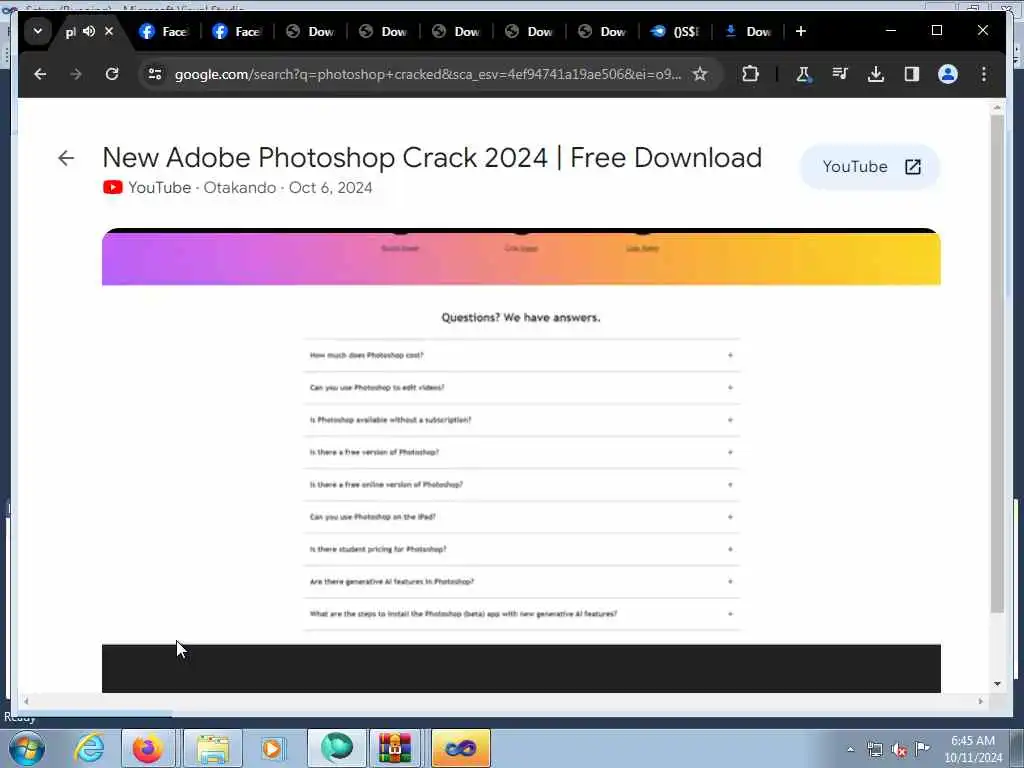The image size is (1024, 768).
Task: Toggle the browser side panel
Action: tap(912, 74)
